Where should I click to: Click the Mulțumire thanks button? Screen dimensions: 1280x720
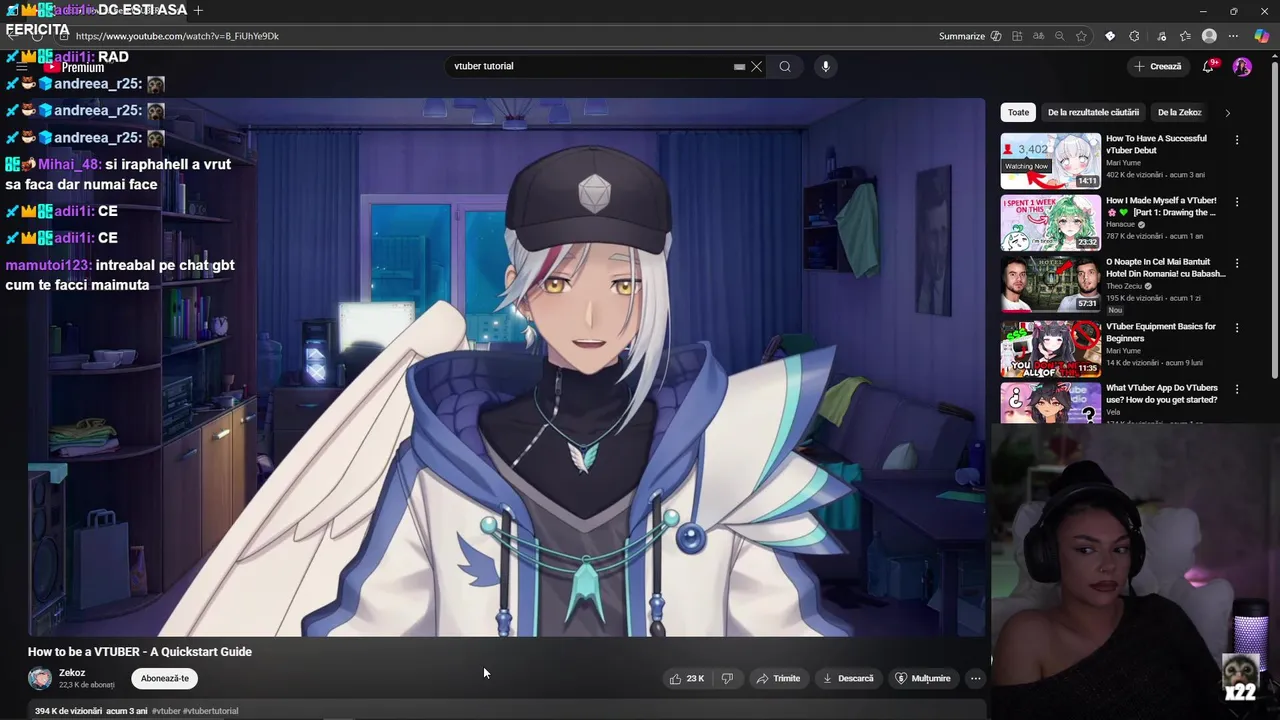tap(922, 678)
